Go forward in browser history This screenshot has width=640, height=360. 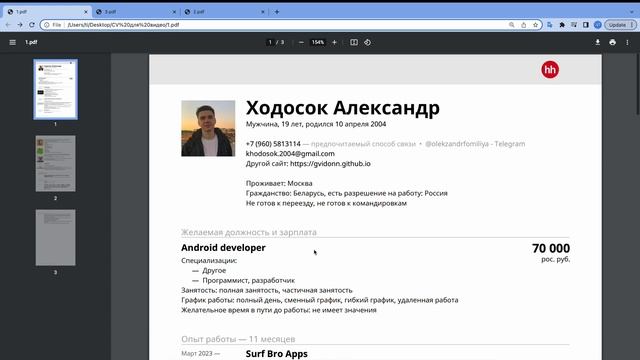pos(20,25)
